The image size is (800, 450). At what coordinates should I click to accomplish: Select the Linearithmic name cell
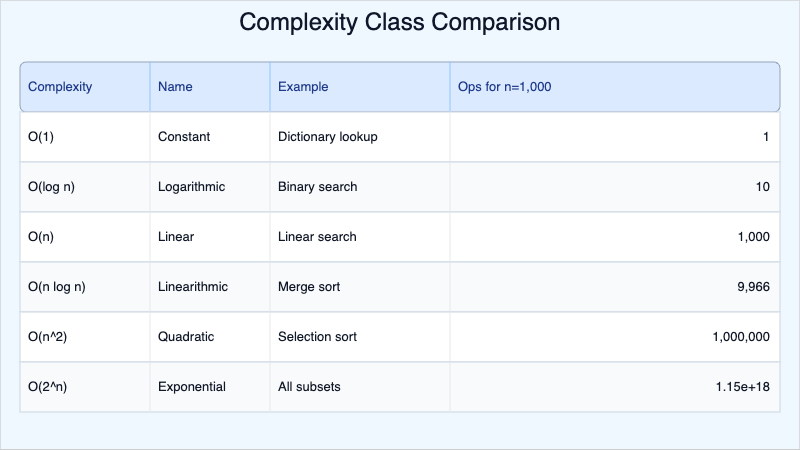[x=193, y=287]
